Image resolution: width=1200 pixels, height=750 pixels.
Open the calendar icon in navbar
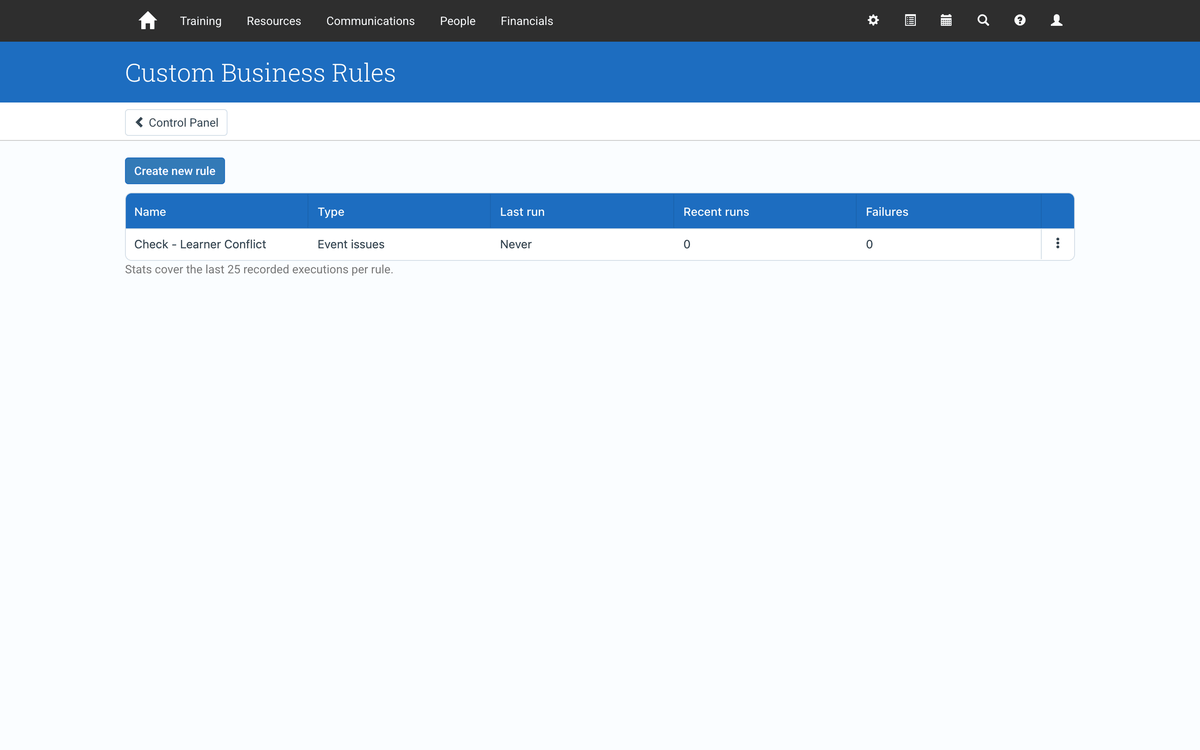[946, 20]
